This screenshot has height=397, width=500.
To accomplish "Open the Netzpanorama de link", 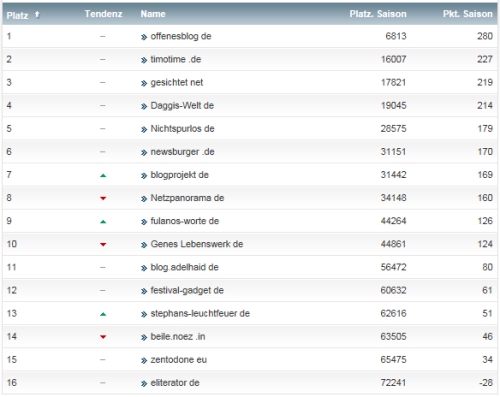I will (x=187, y=198).
